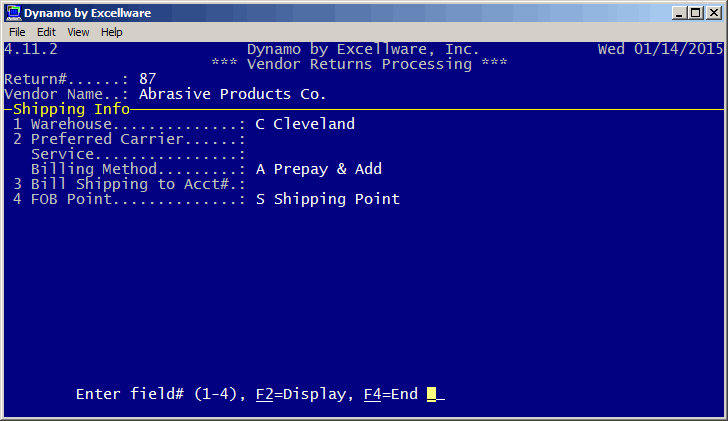Maximize the Dynamo window
The width and height of the screenshot is (728, 421).
(696, 13)
